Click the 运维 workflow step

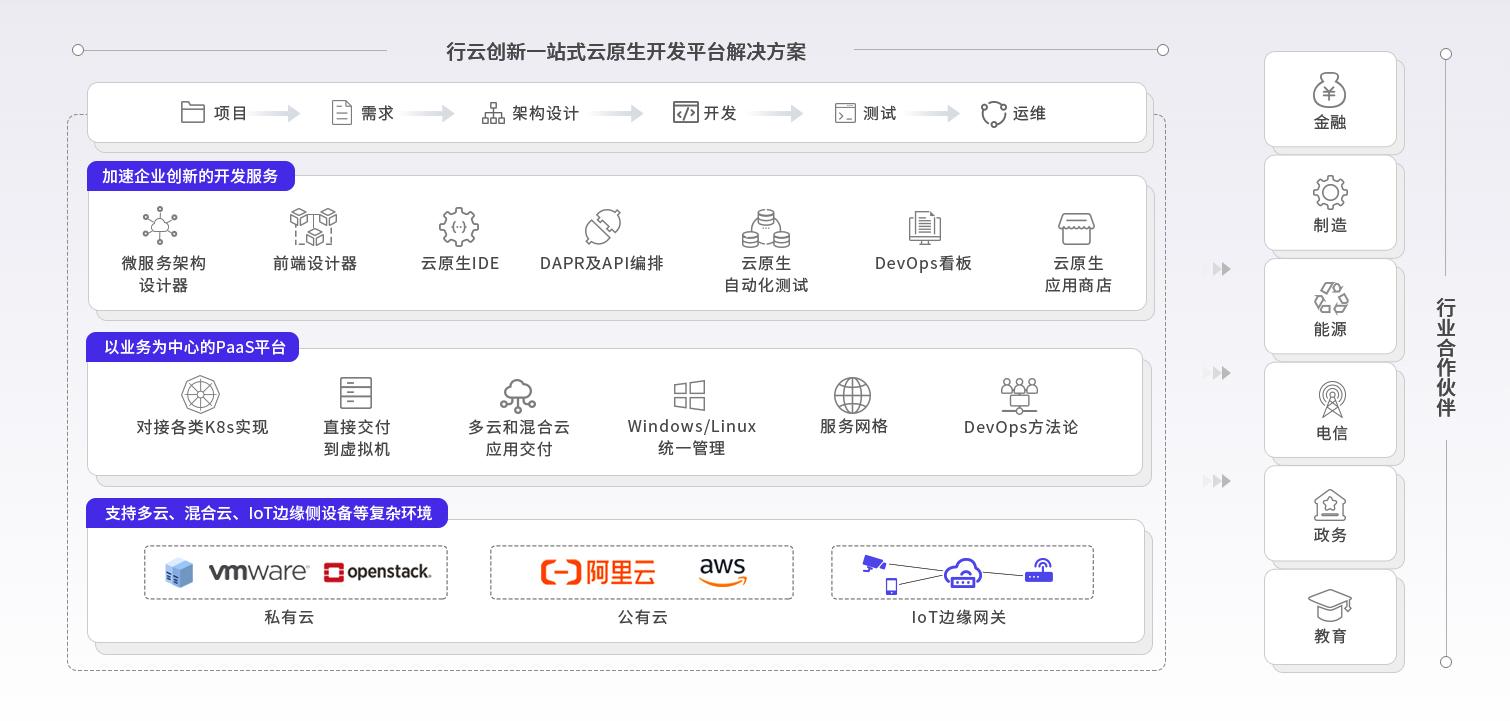[x=1013, y=113]
